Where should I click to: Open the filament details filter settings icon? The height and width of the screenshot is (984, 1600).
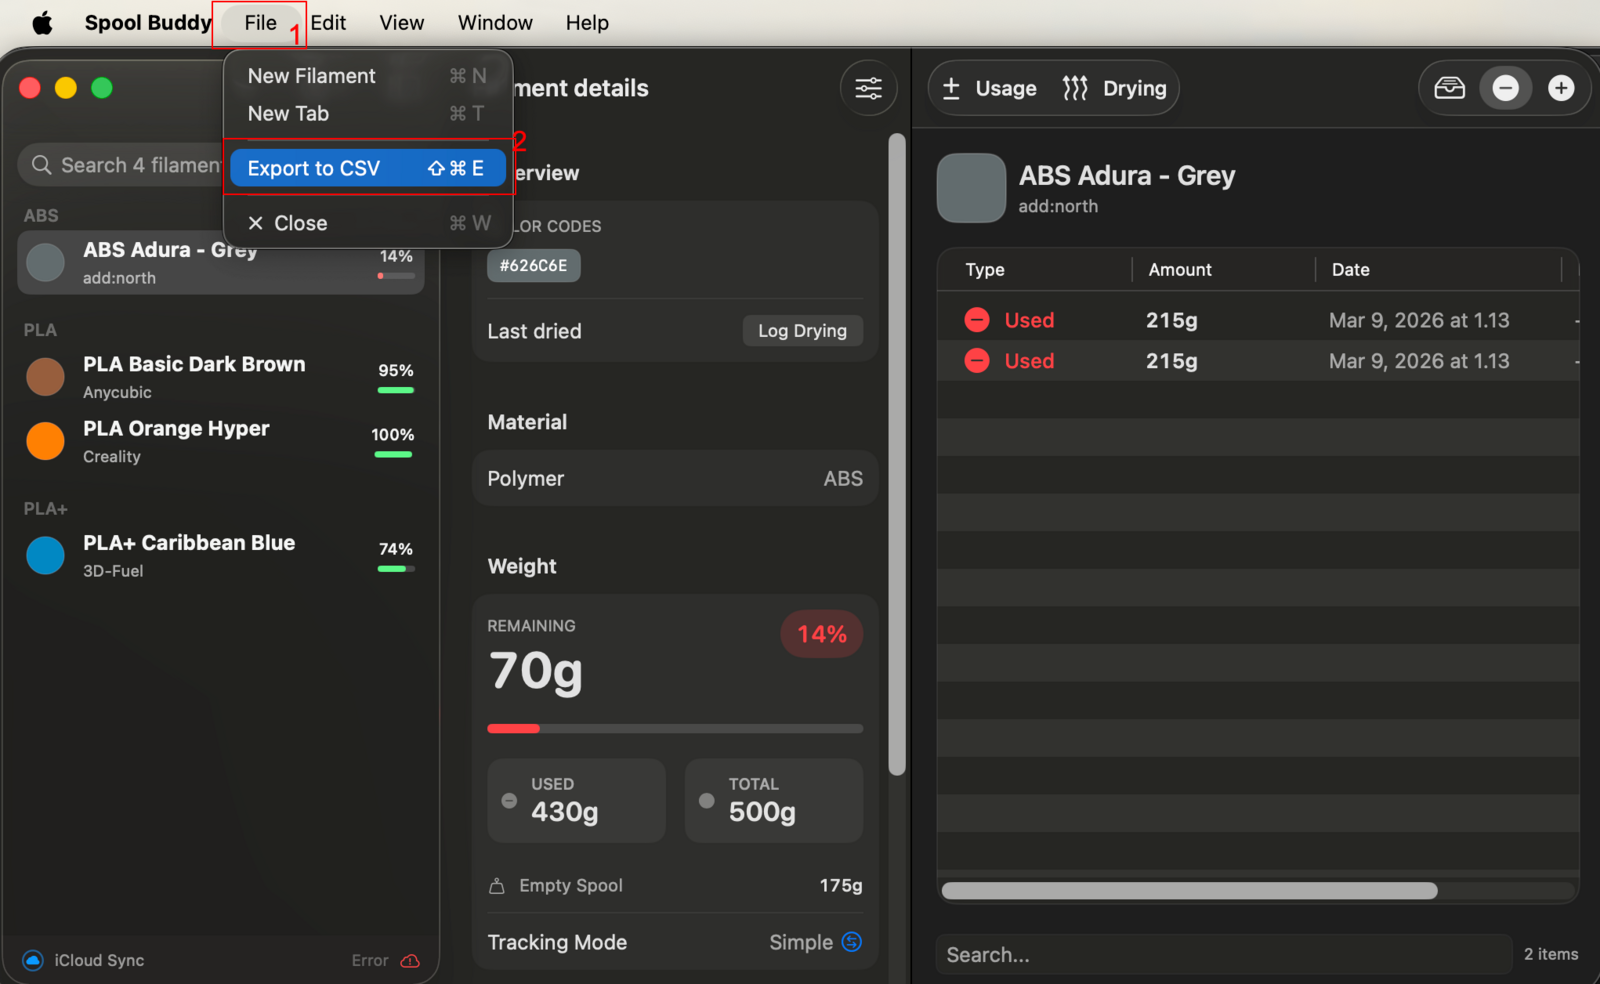[868, 88]
